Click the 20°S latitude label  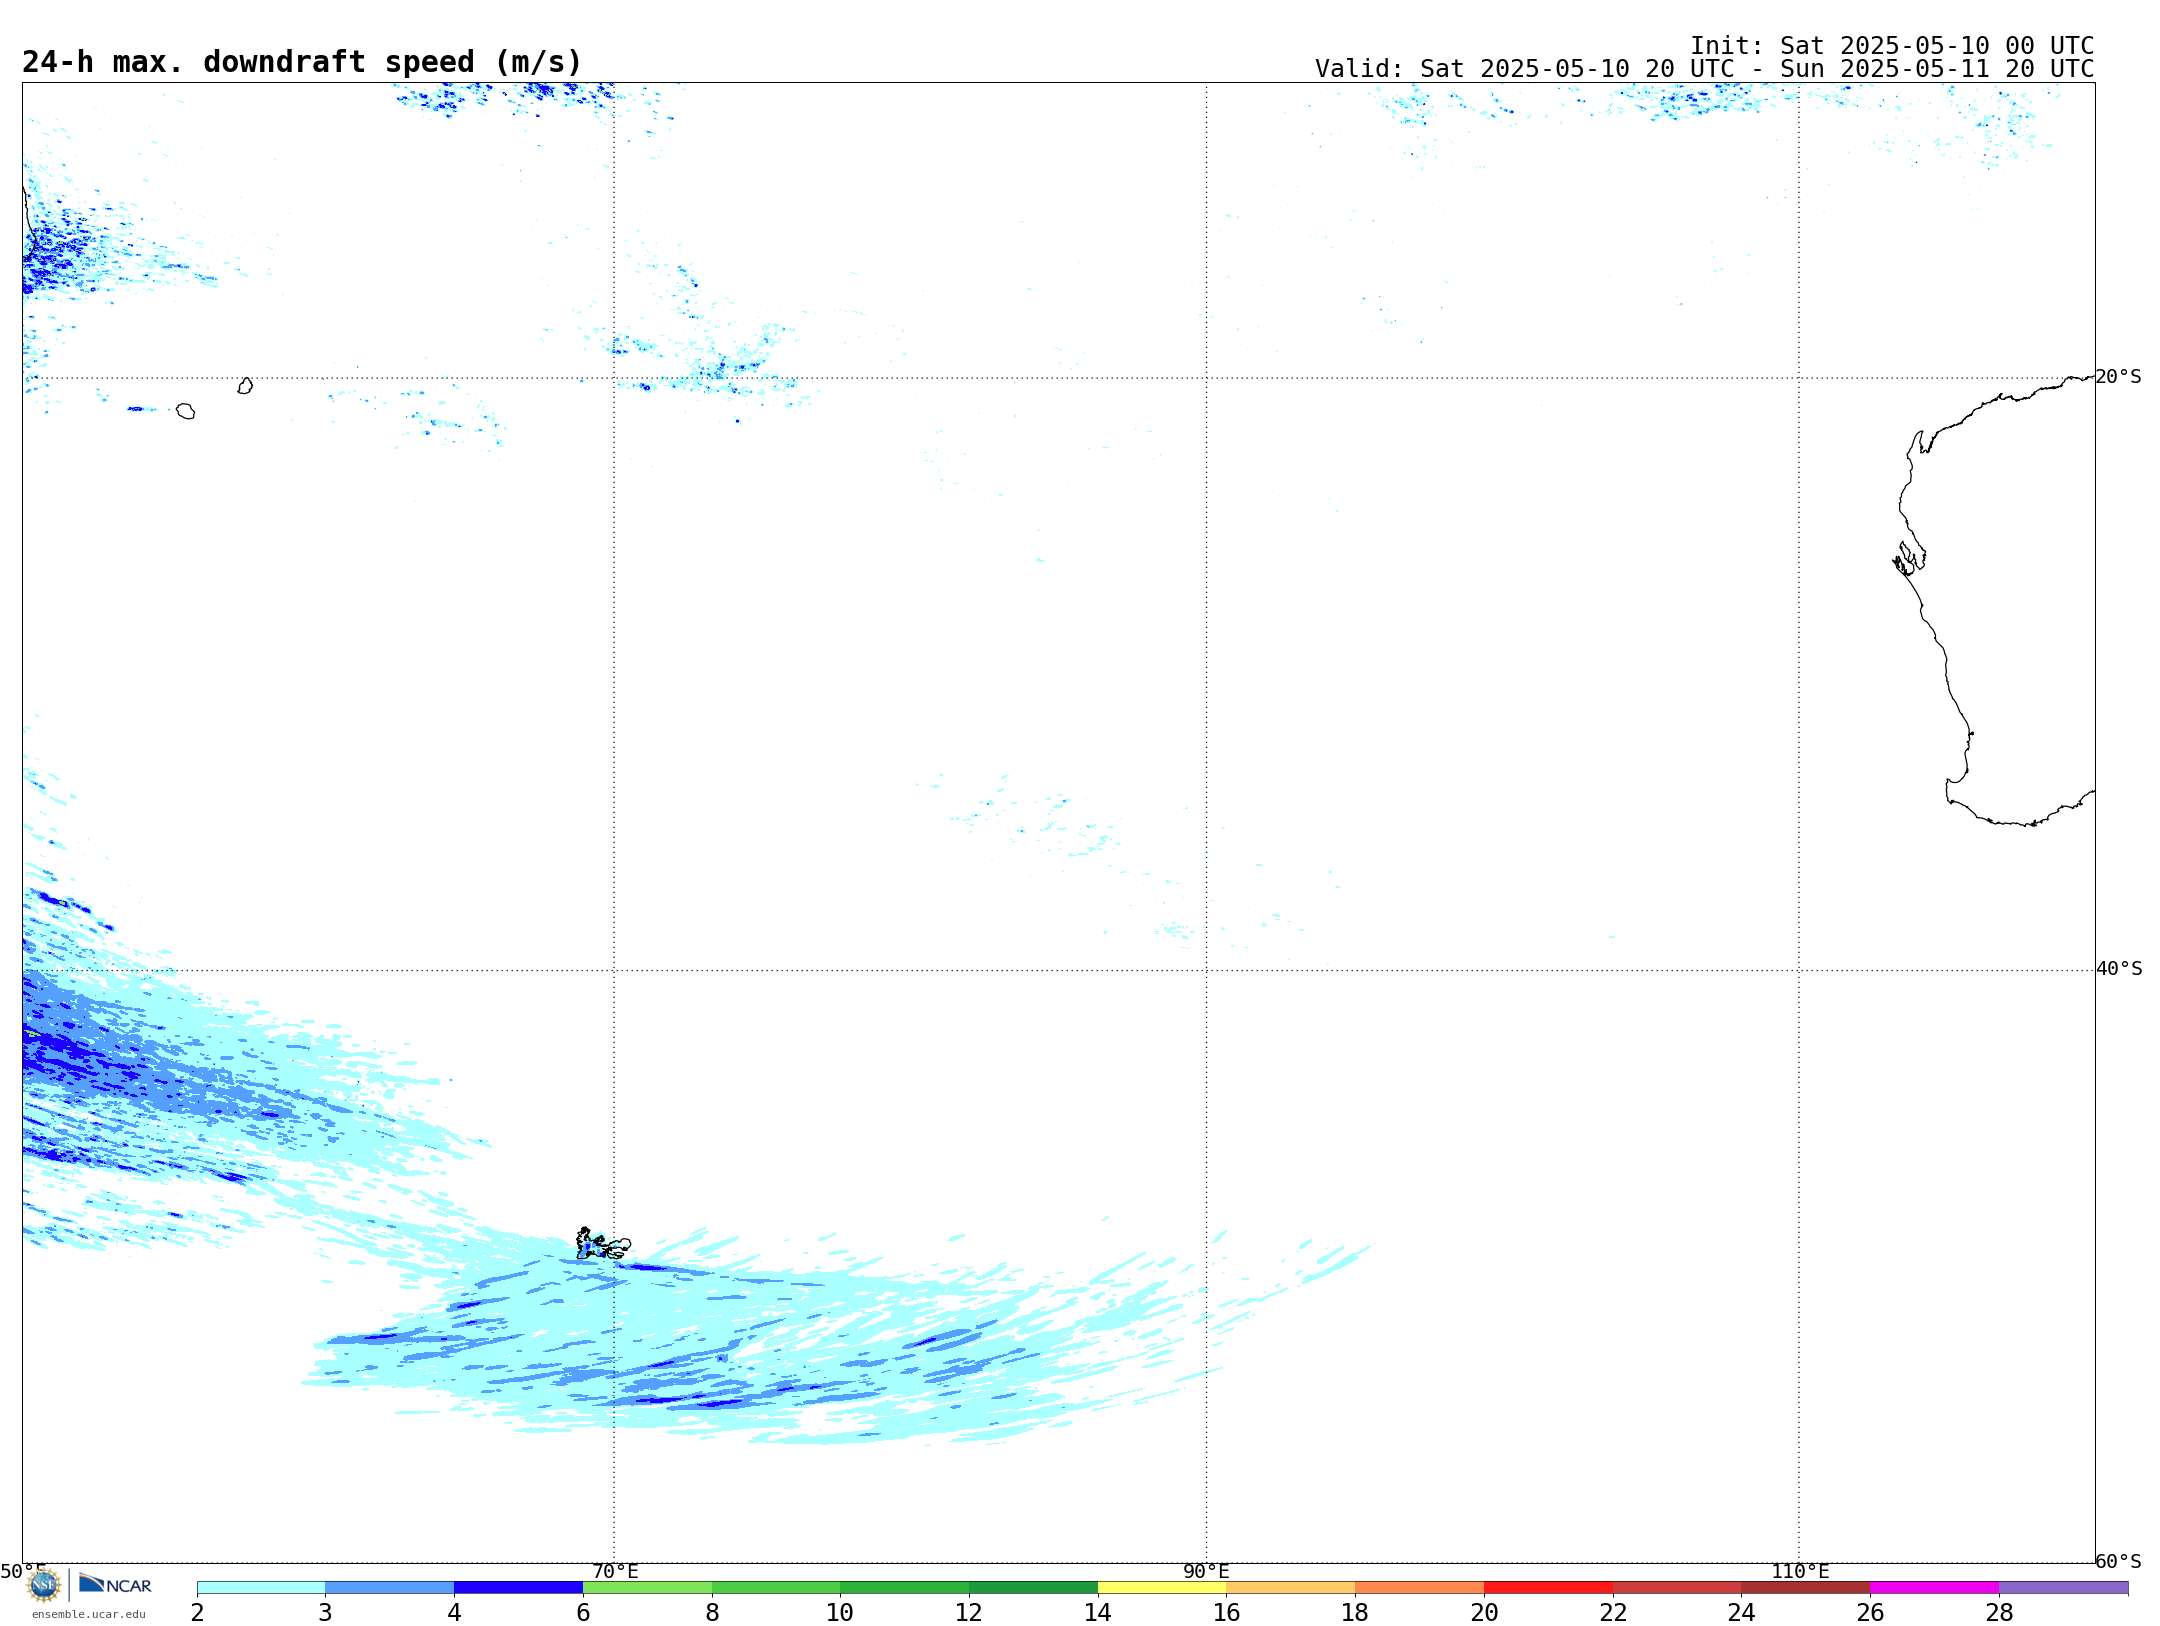click(x=2118, y=377)
